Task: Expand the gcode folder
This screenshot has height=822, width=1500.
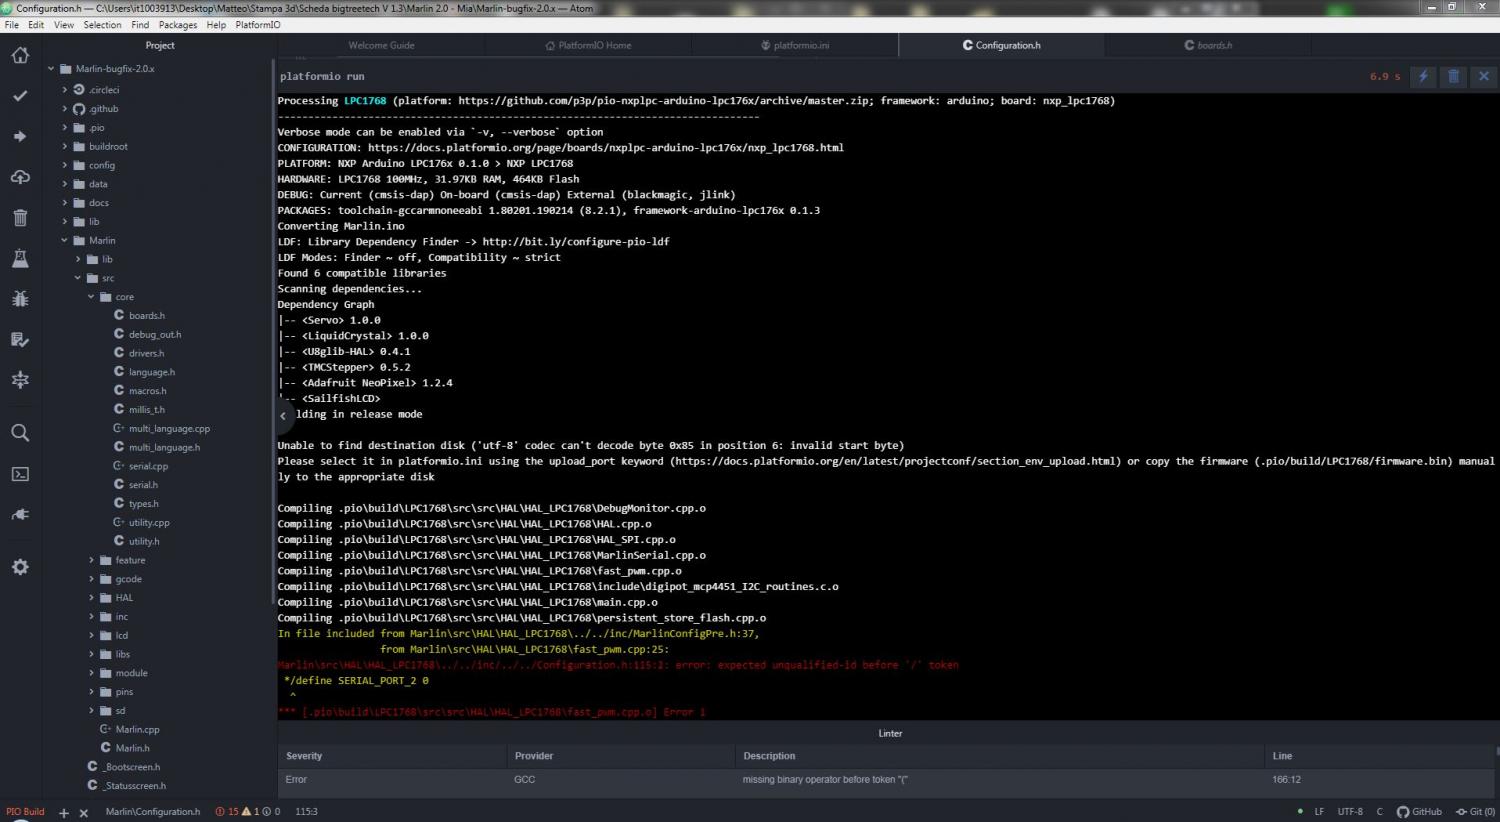Action: (91, 579)
